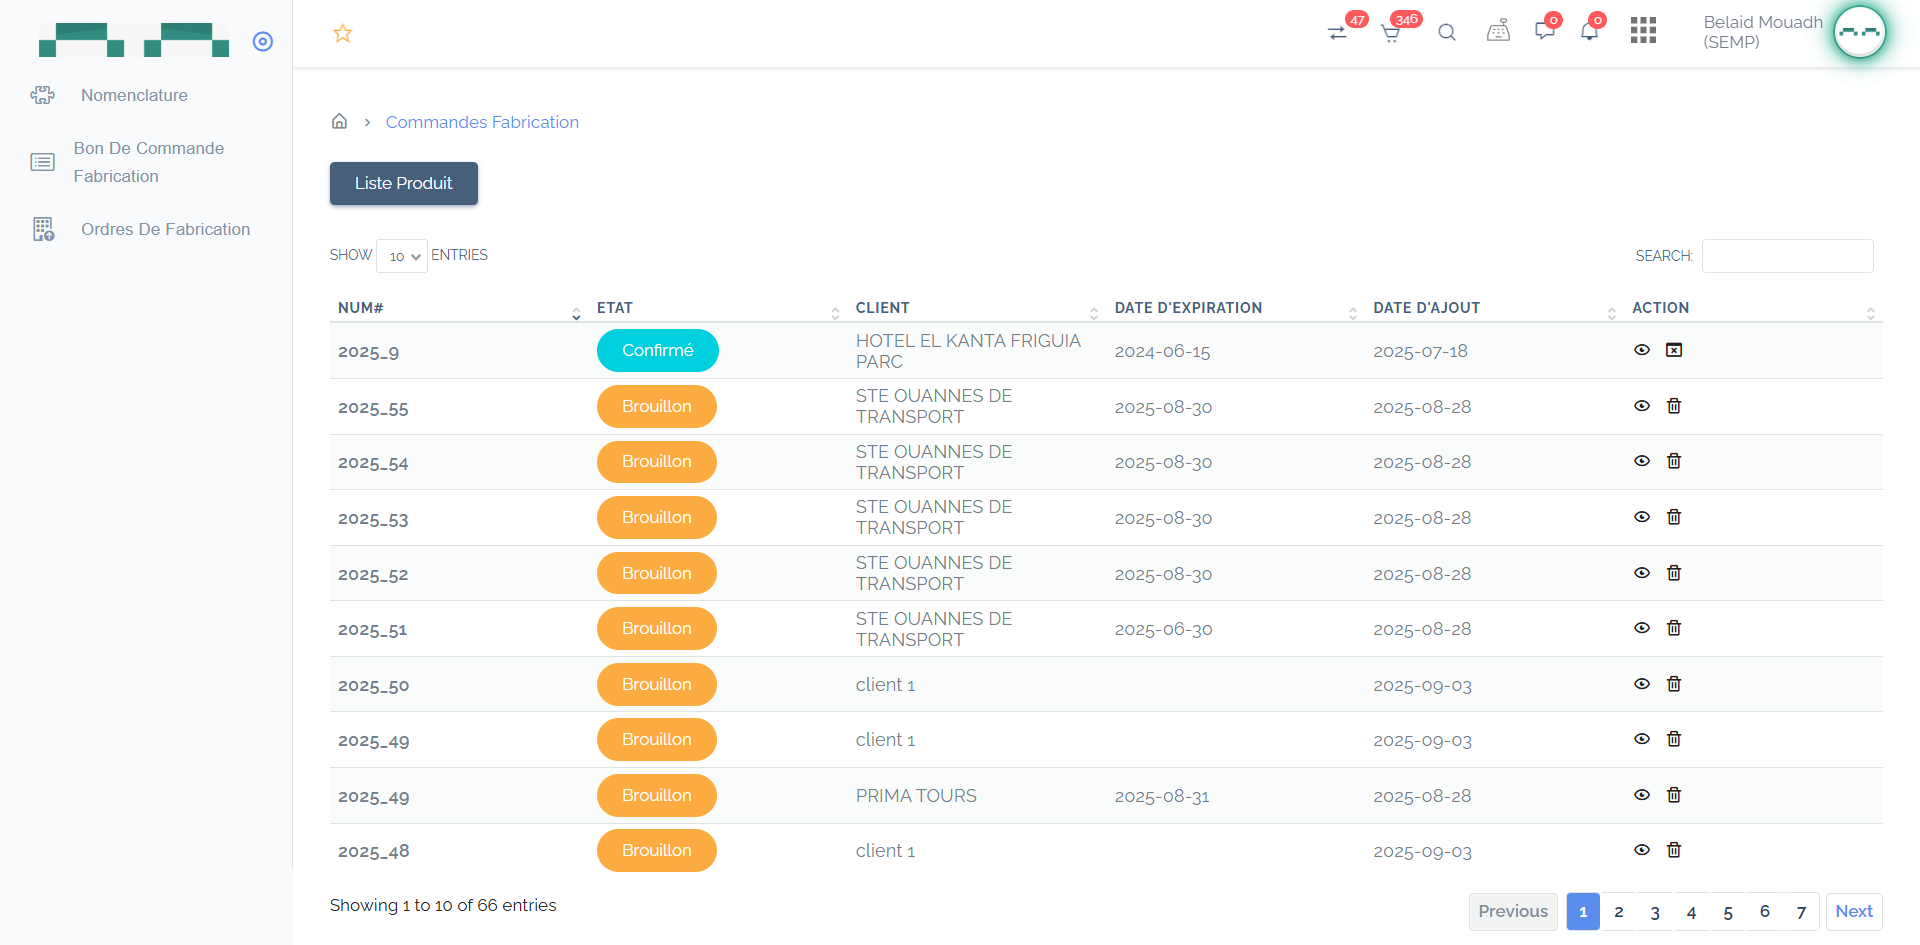Click the search magnifier icon in header
Screen dimensions: 1920x945
(x=1447, y=32)
